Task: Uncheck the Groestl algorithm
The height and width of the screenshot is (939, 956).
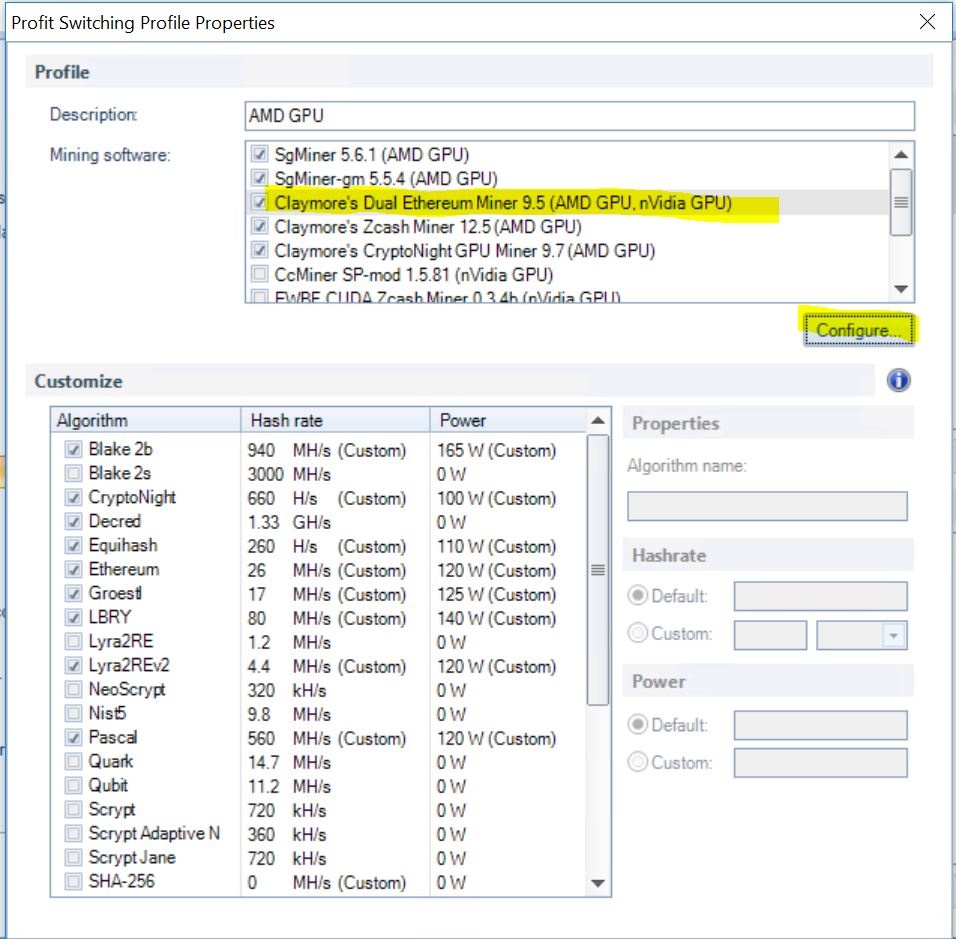Action: 73,593
